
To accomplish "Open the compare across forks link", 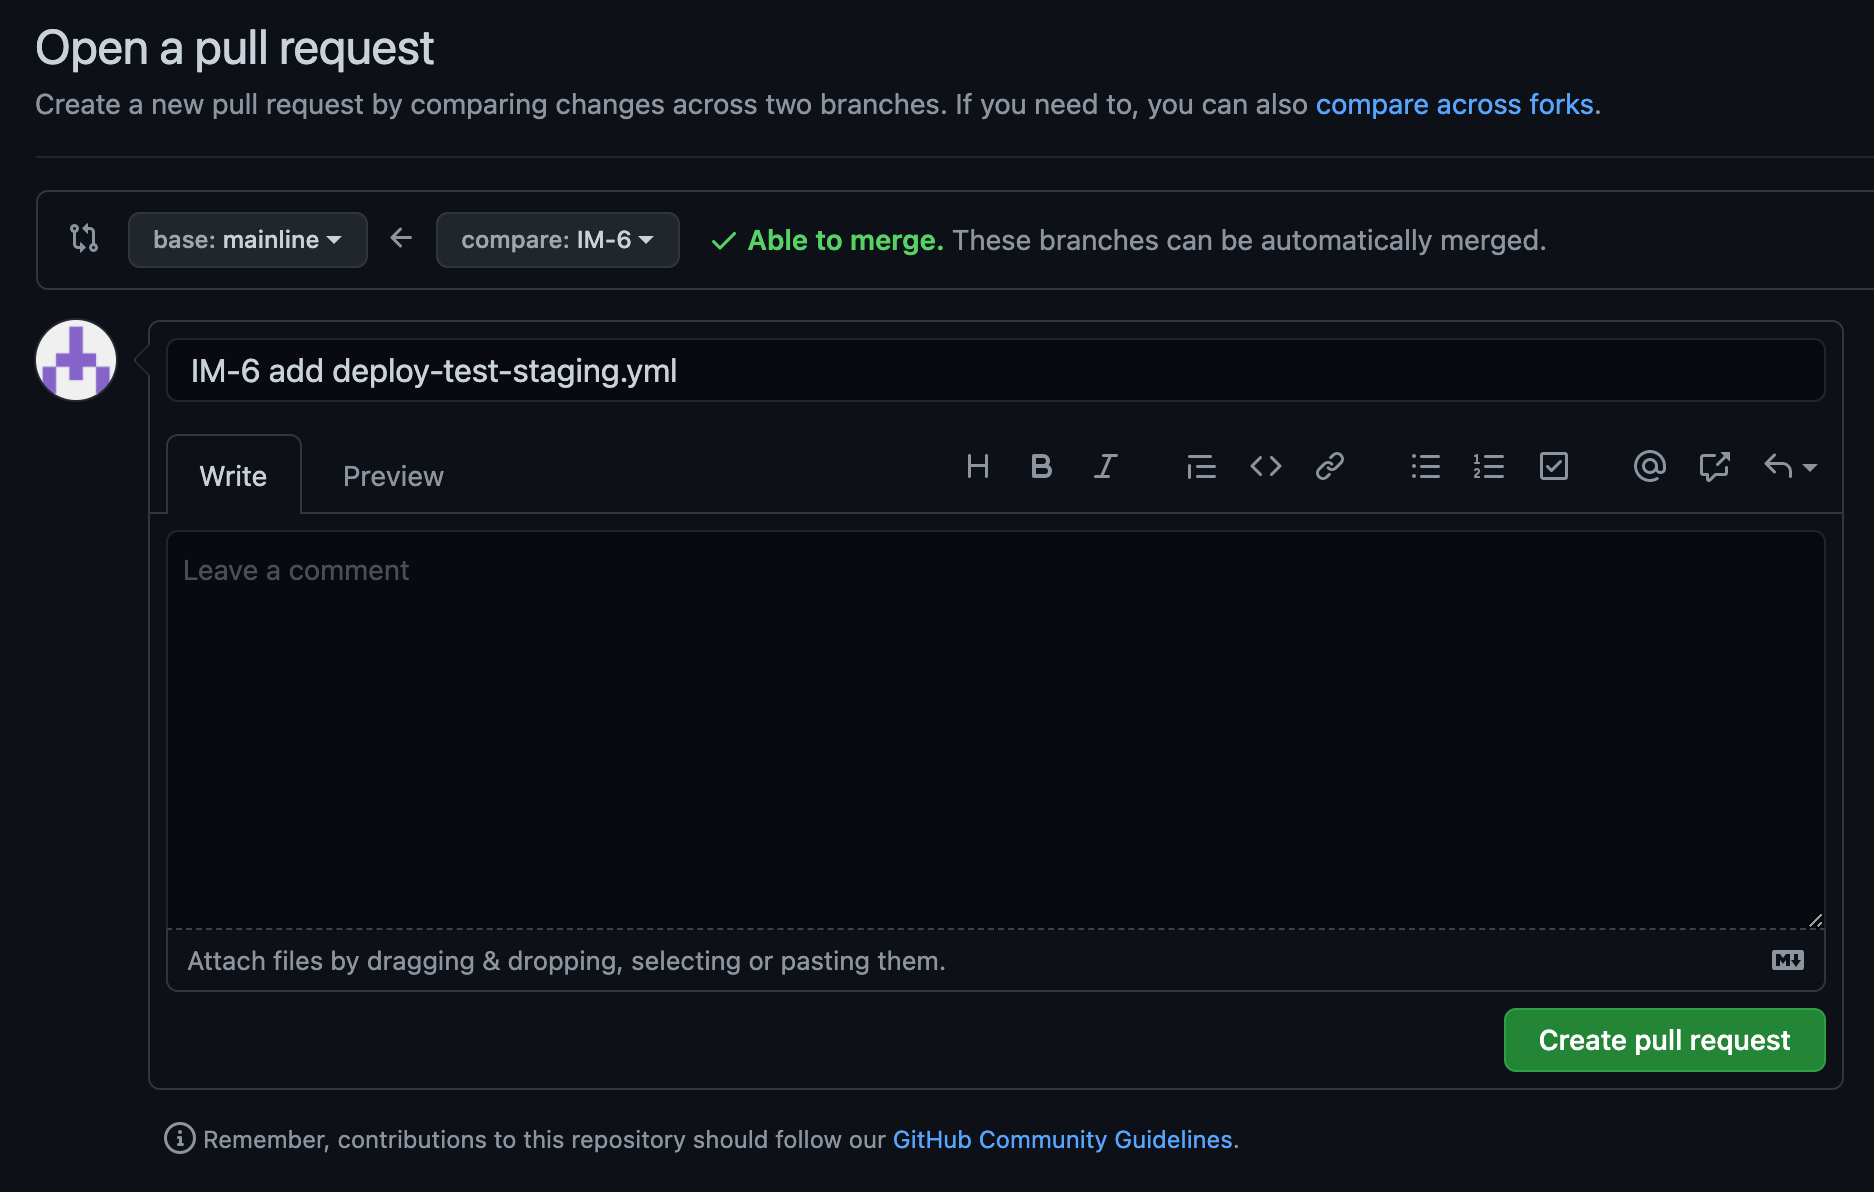I will pyautogui.click(x=1454, y=104).
